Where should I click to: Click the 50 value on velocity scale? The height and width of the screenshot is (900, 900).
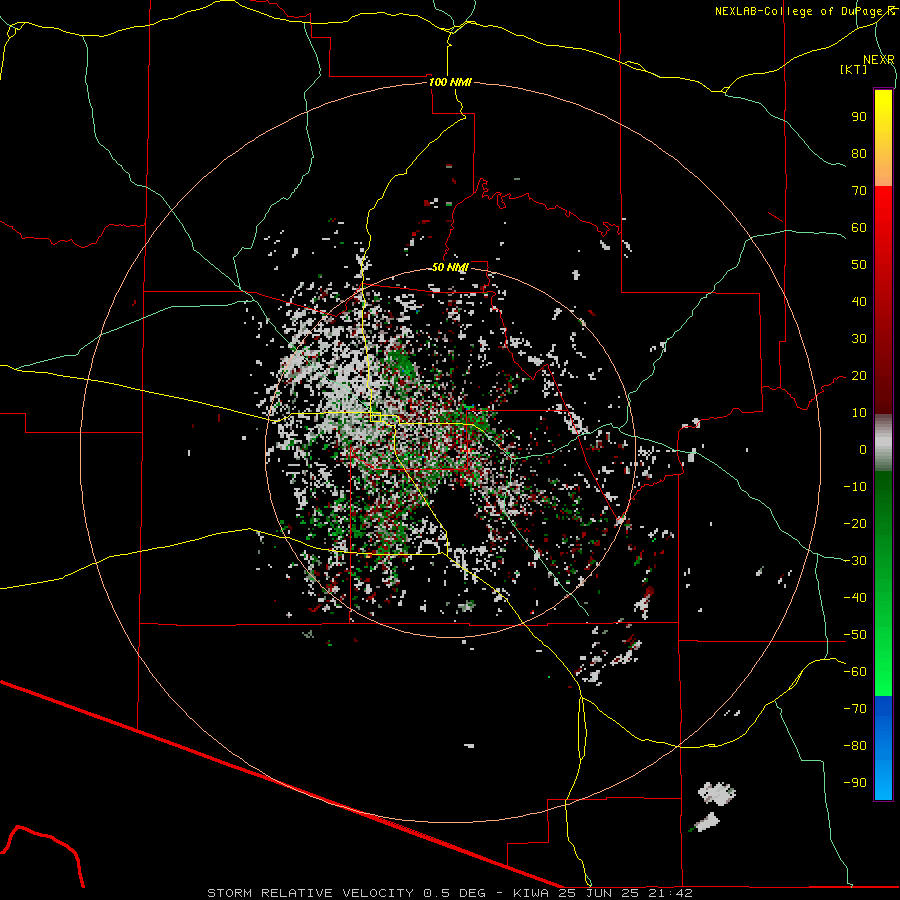tap(859, 265)
